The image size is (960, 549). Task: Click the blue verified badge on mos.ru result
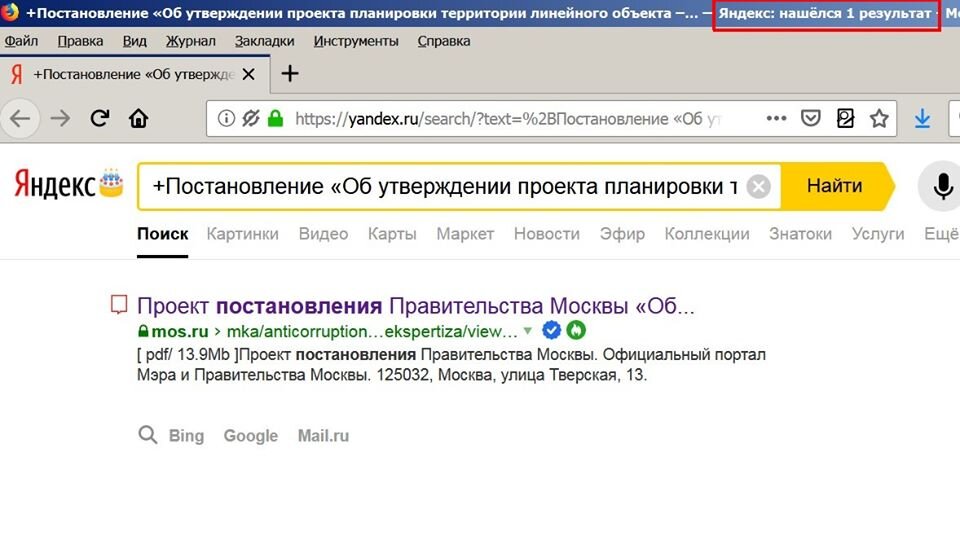click(x=552, y=331)
